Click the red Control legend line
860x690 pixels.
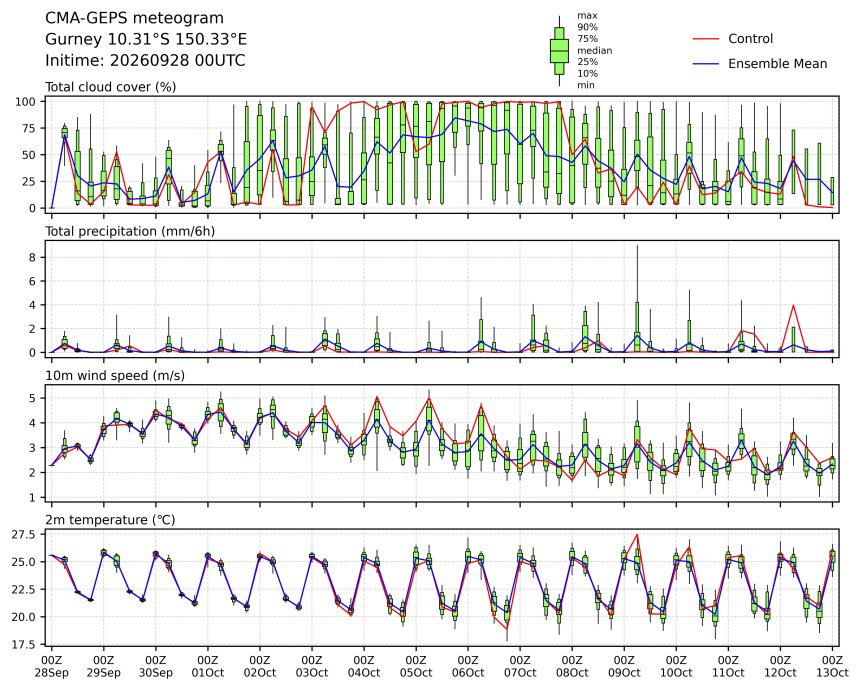[x=705, y=39]
